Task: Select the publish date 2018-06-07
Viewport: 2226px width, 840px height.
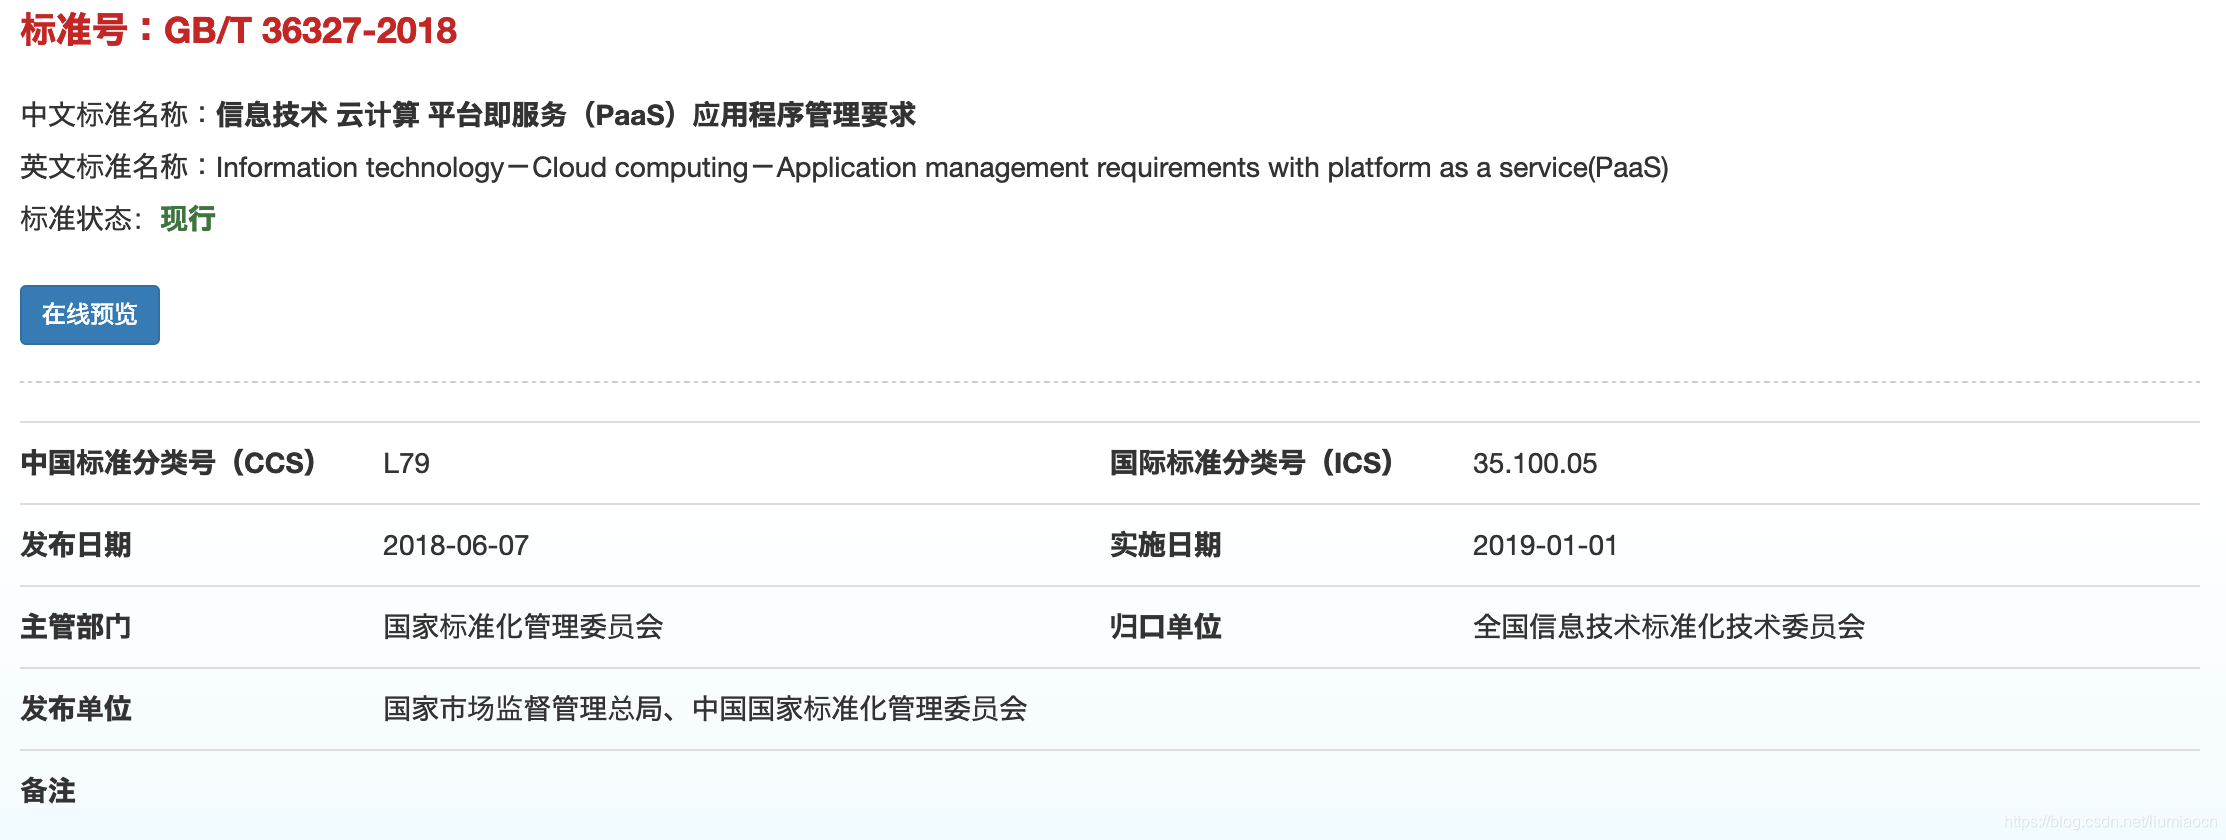Action: 456,545
